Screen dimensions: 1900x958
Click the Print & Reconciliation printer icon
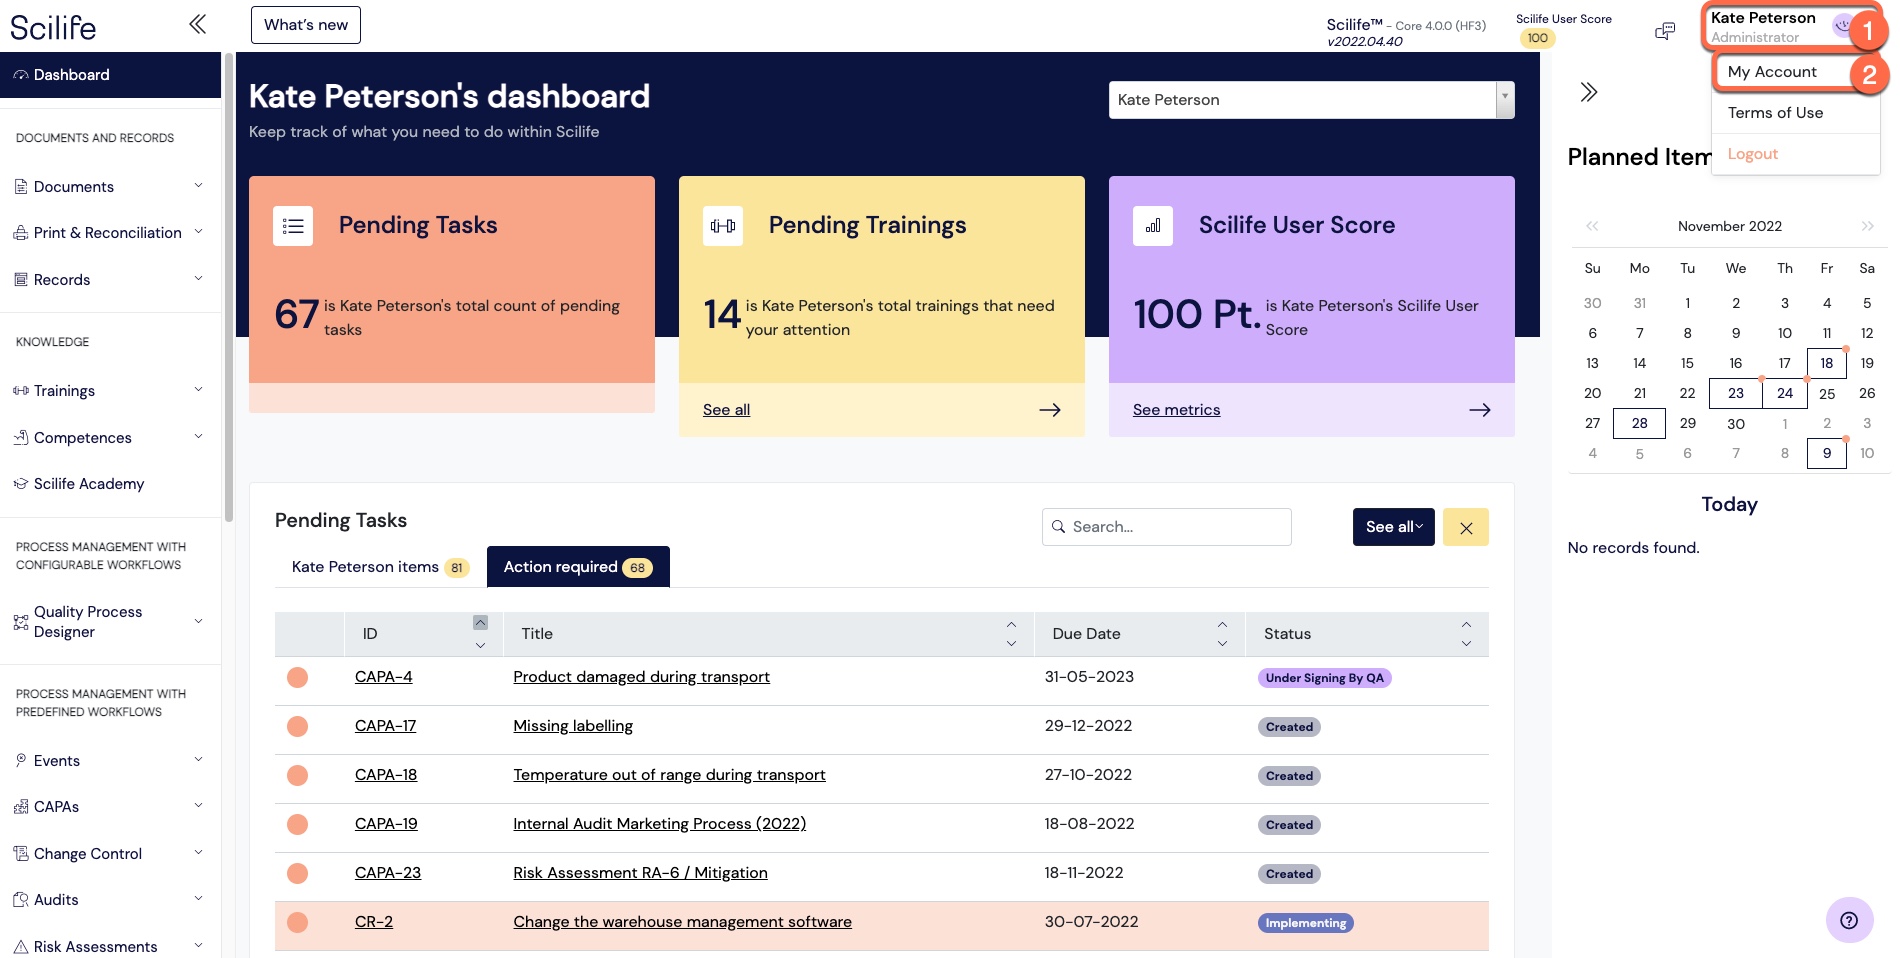click(x=21, y=233)
